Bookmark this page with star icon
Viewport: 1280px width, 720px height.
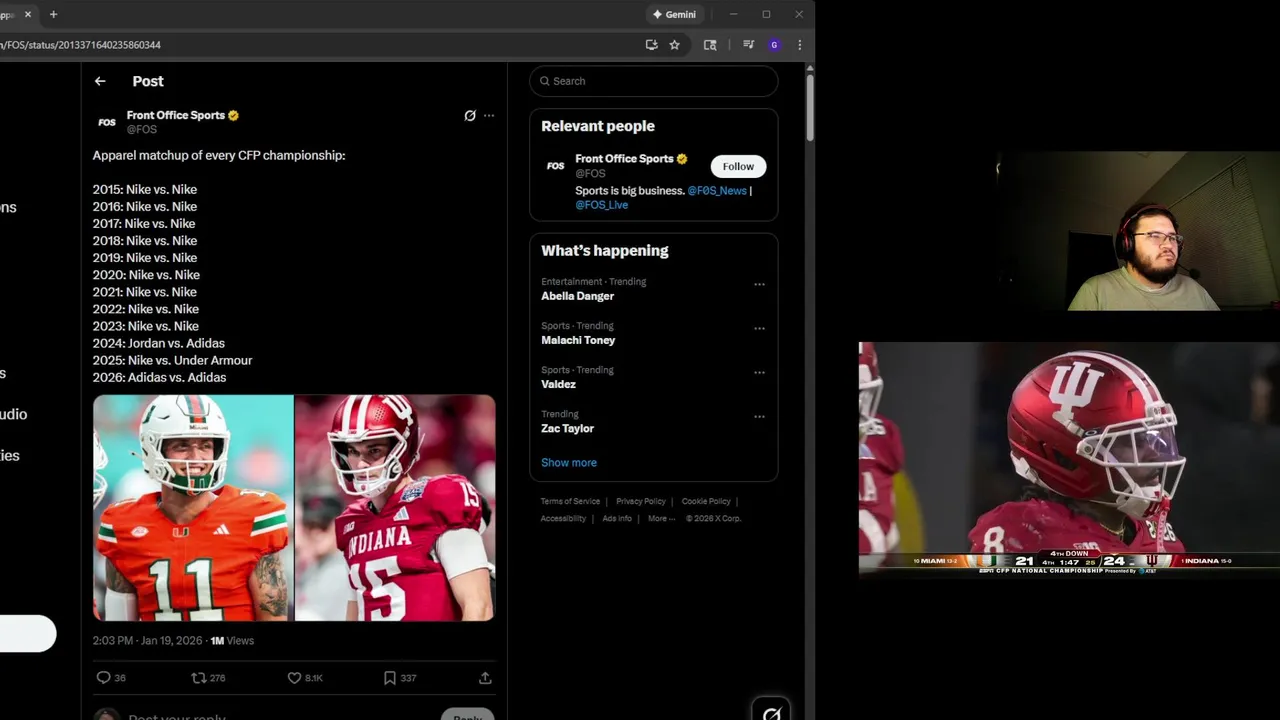point(674,45)
